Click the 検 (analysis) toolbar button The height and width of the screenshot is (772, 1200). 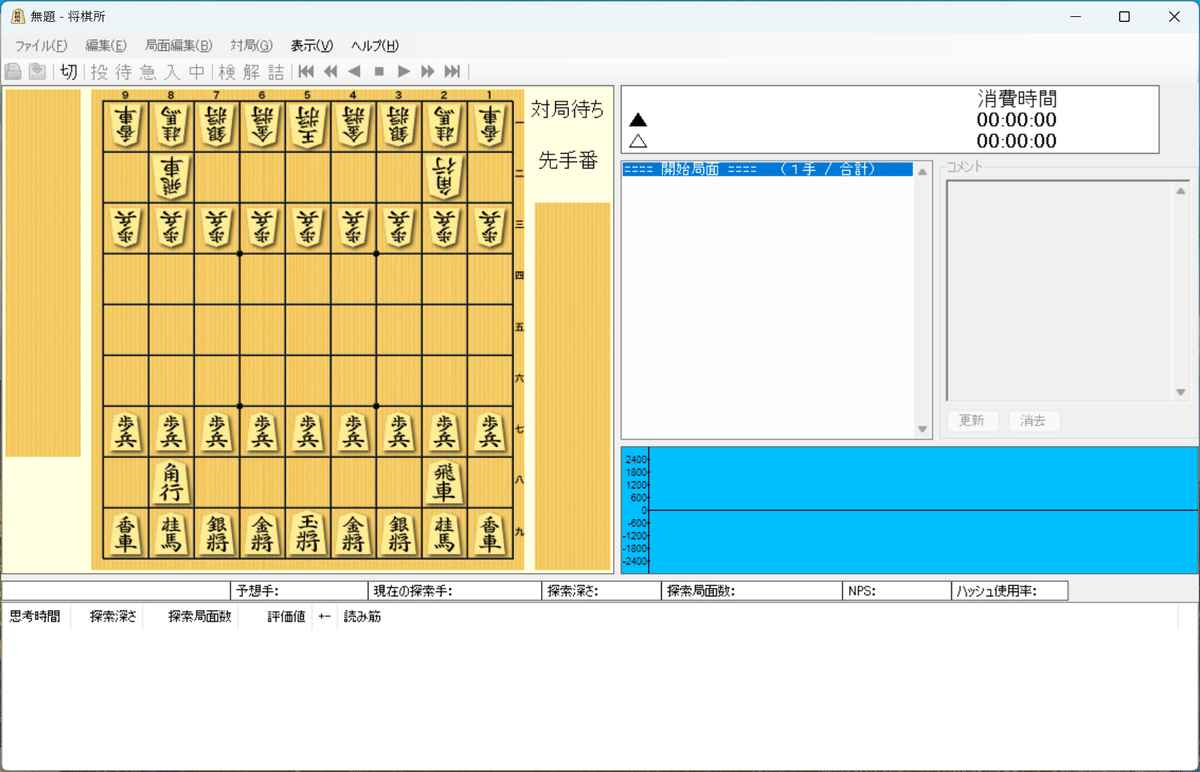227,71
